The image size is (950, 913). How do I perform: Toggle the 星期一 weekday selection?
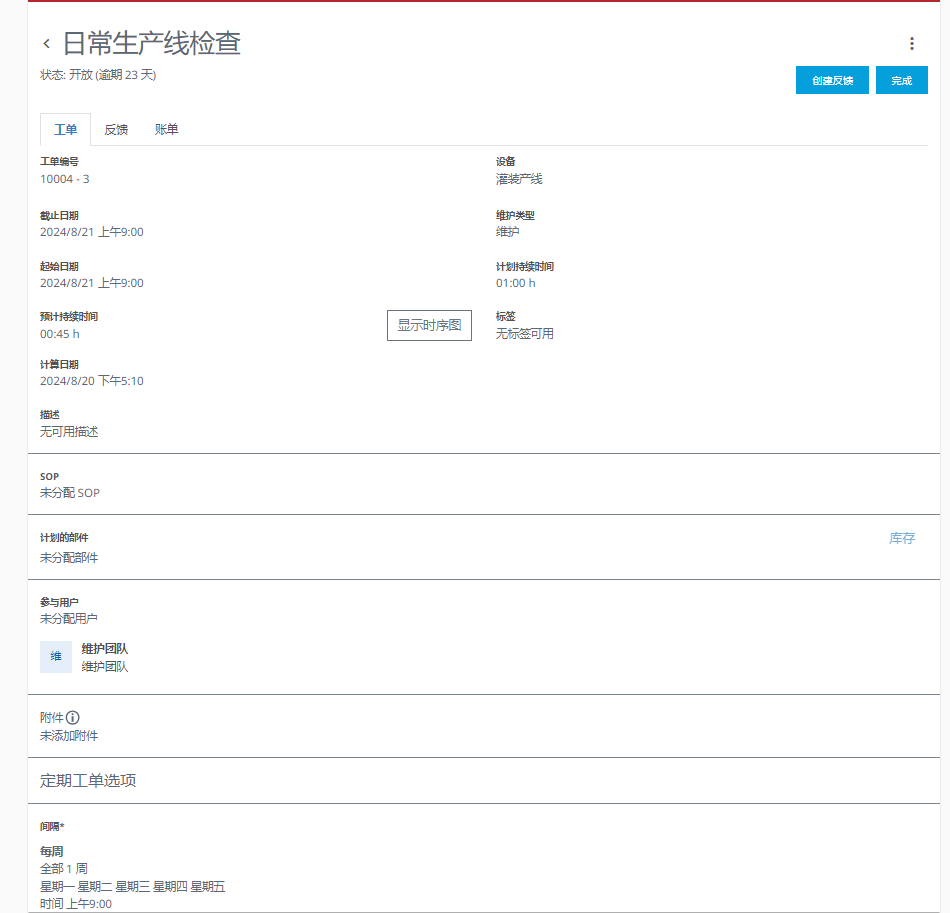pos(58,886)
